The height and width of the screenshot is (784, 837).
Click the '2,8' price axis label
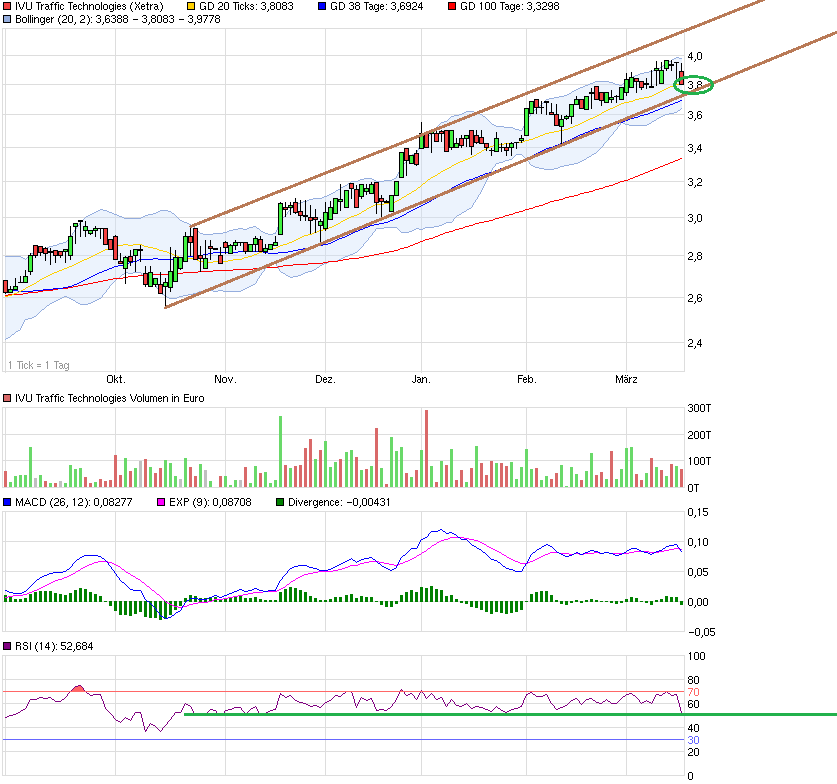pyautogui.click(x=695, y=256)
